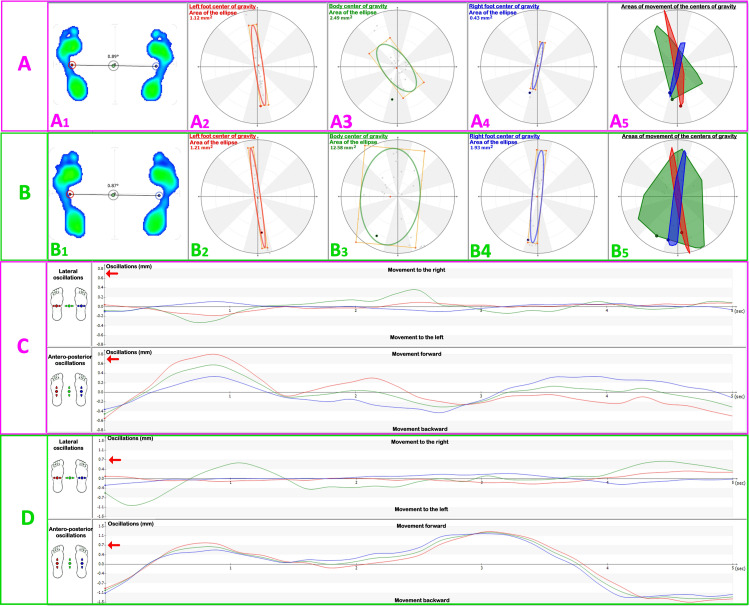The image size is (750, 606).
Task: Open 'Areas of movement of the centers of gravity' in row A
Action: pos(679,7)
